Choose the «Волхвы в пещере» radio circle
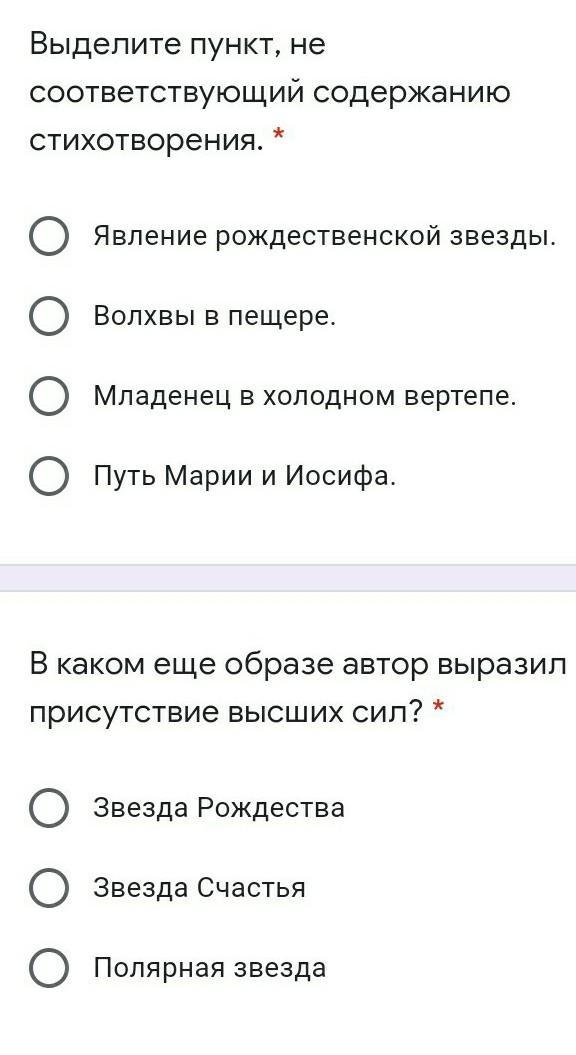This screenshot has height=1055, width=576. tap(48, 316)
